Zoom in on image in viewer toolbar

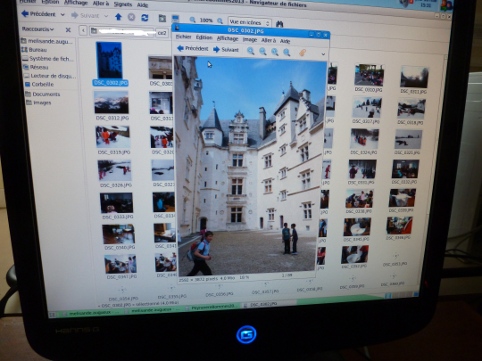coord(251,51)
